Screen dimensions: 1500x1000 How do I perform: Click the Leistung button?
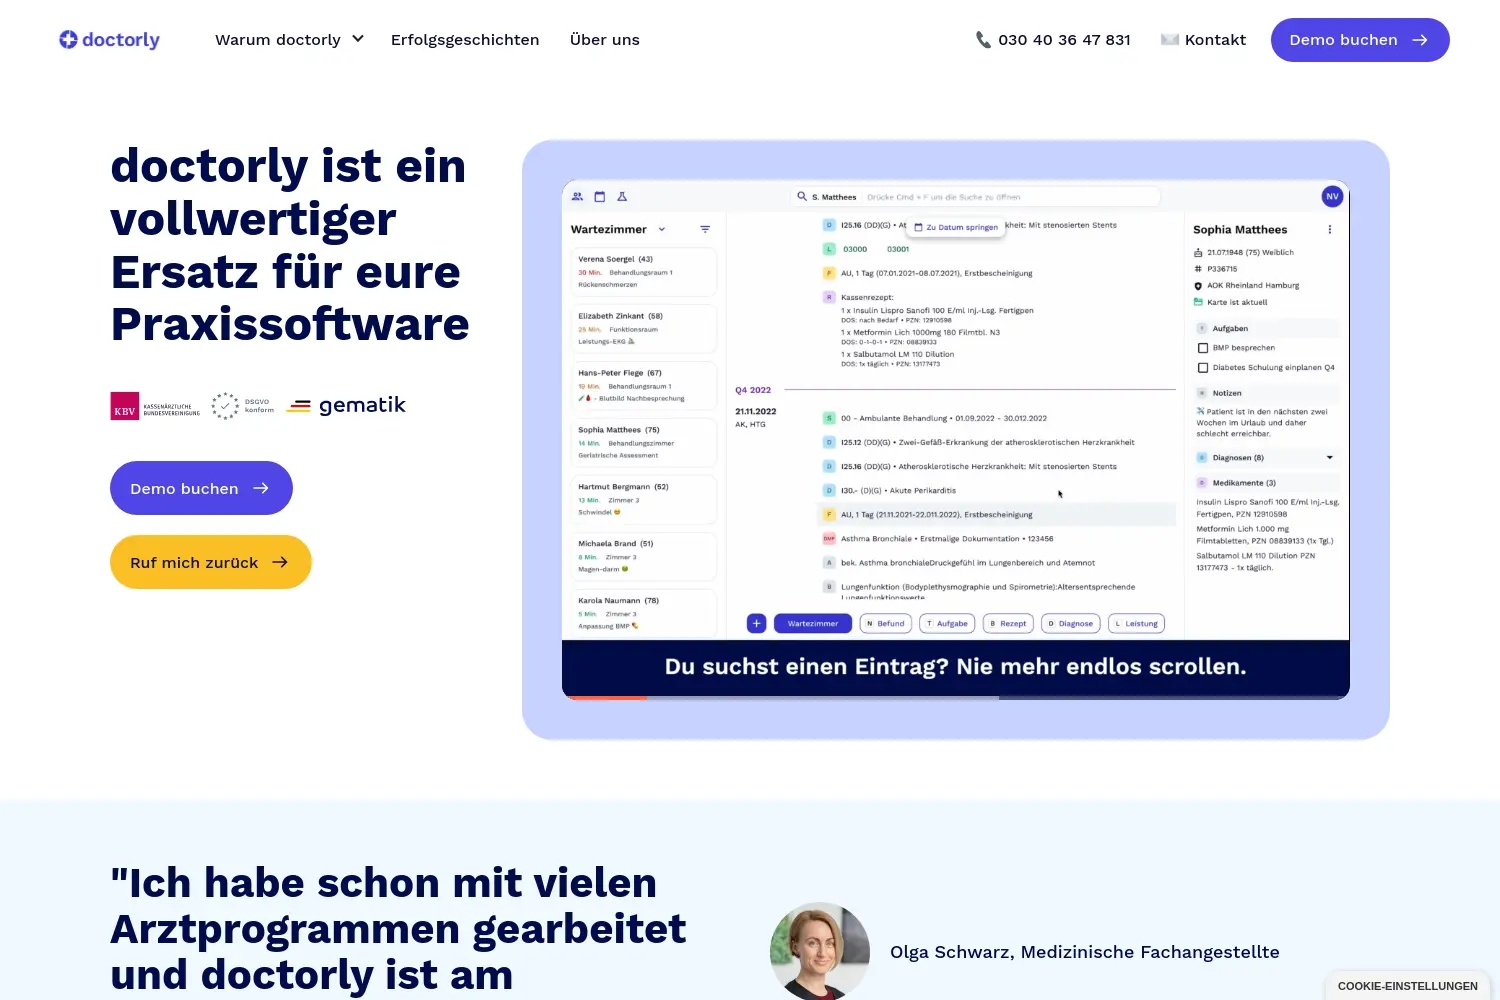click(1137, 624)
